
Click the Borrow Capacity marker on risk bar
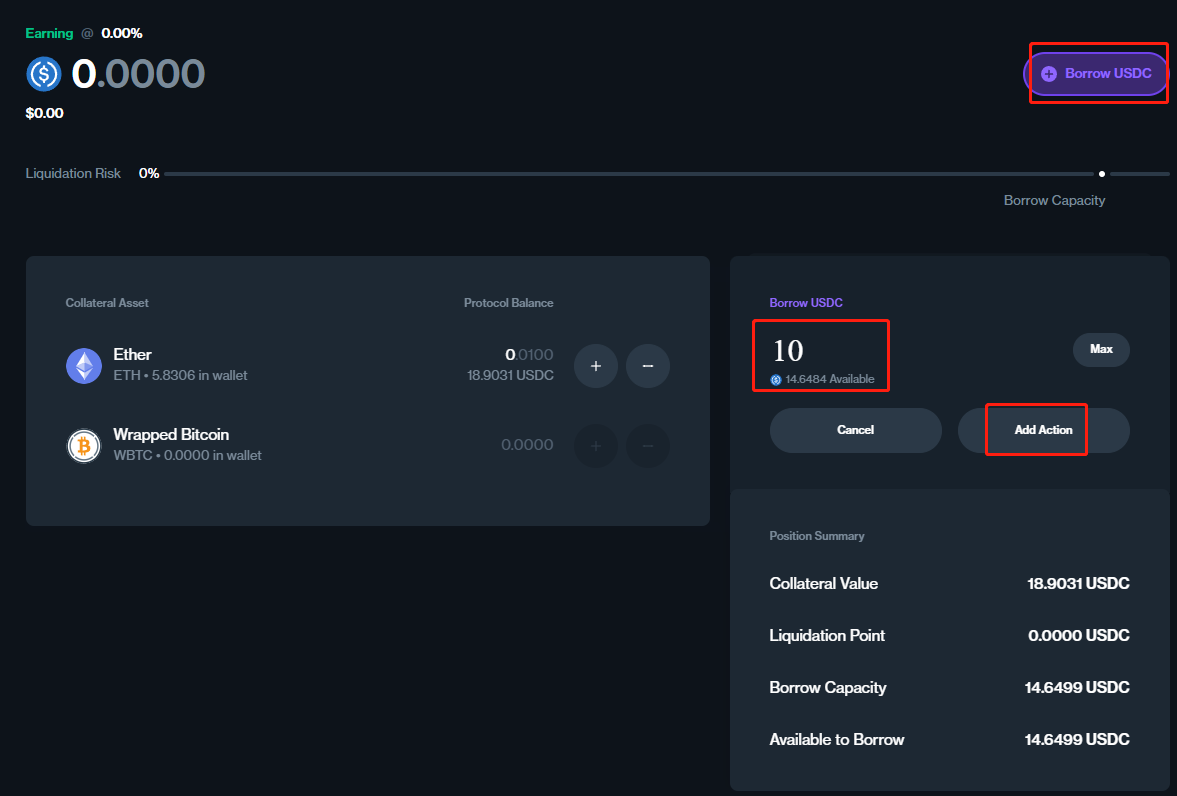[x=1102, y=174]
